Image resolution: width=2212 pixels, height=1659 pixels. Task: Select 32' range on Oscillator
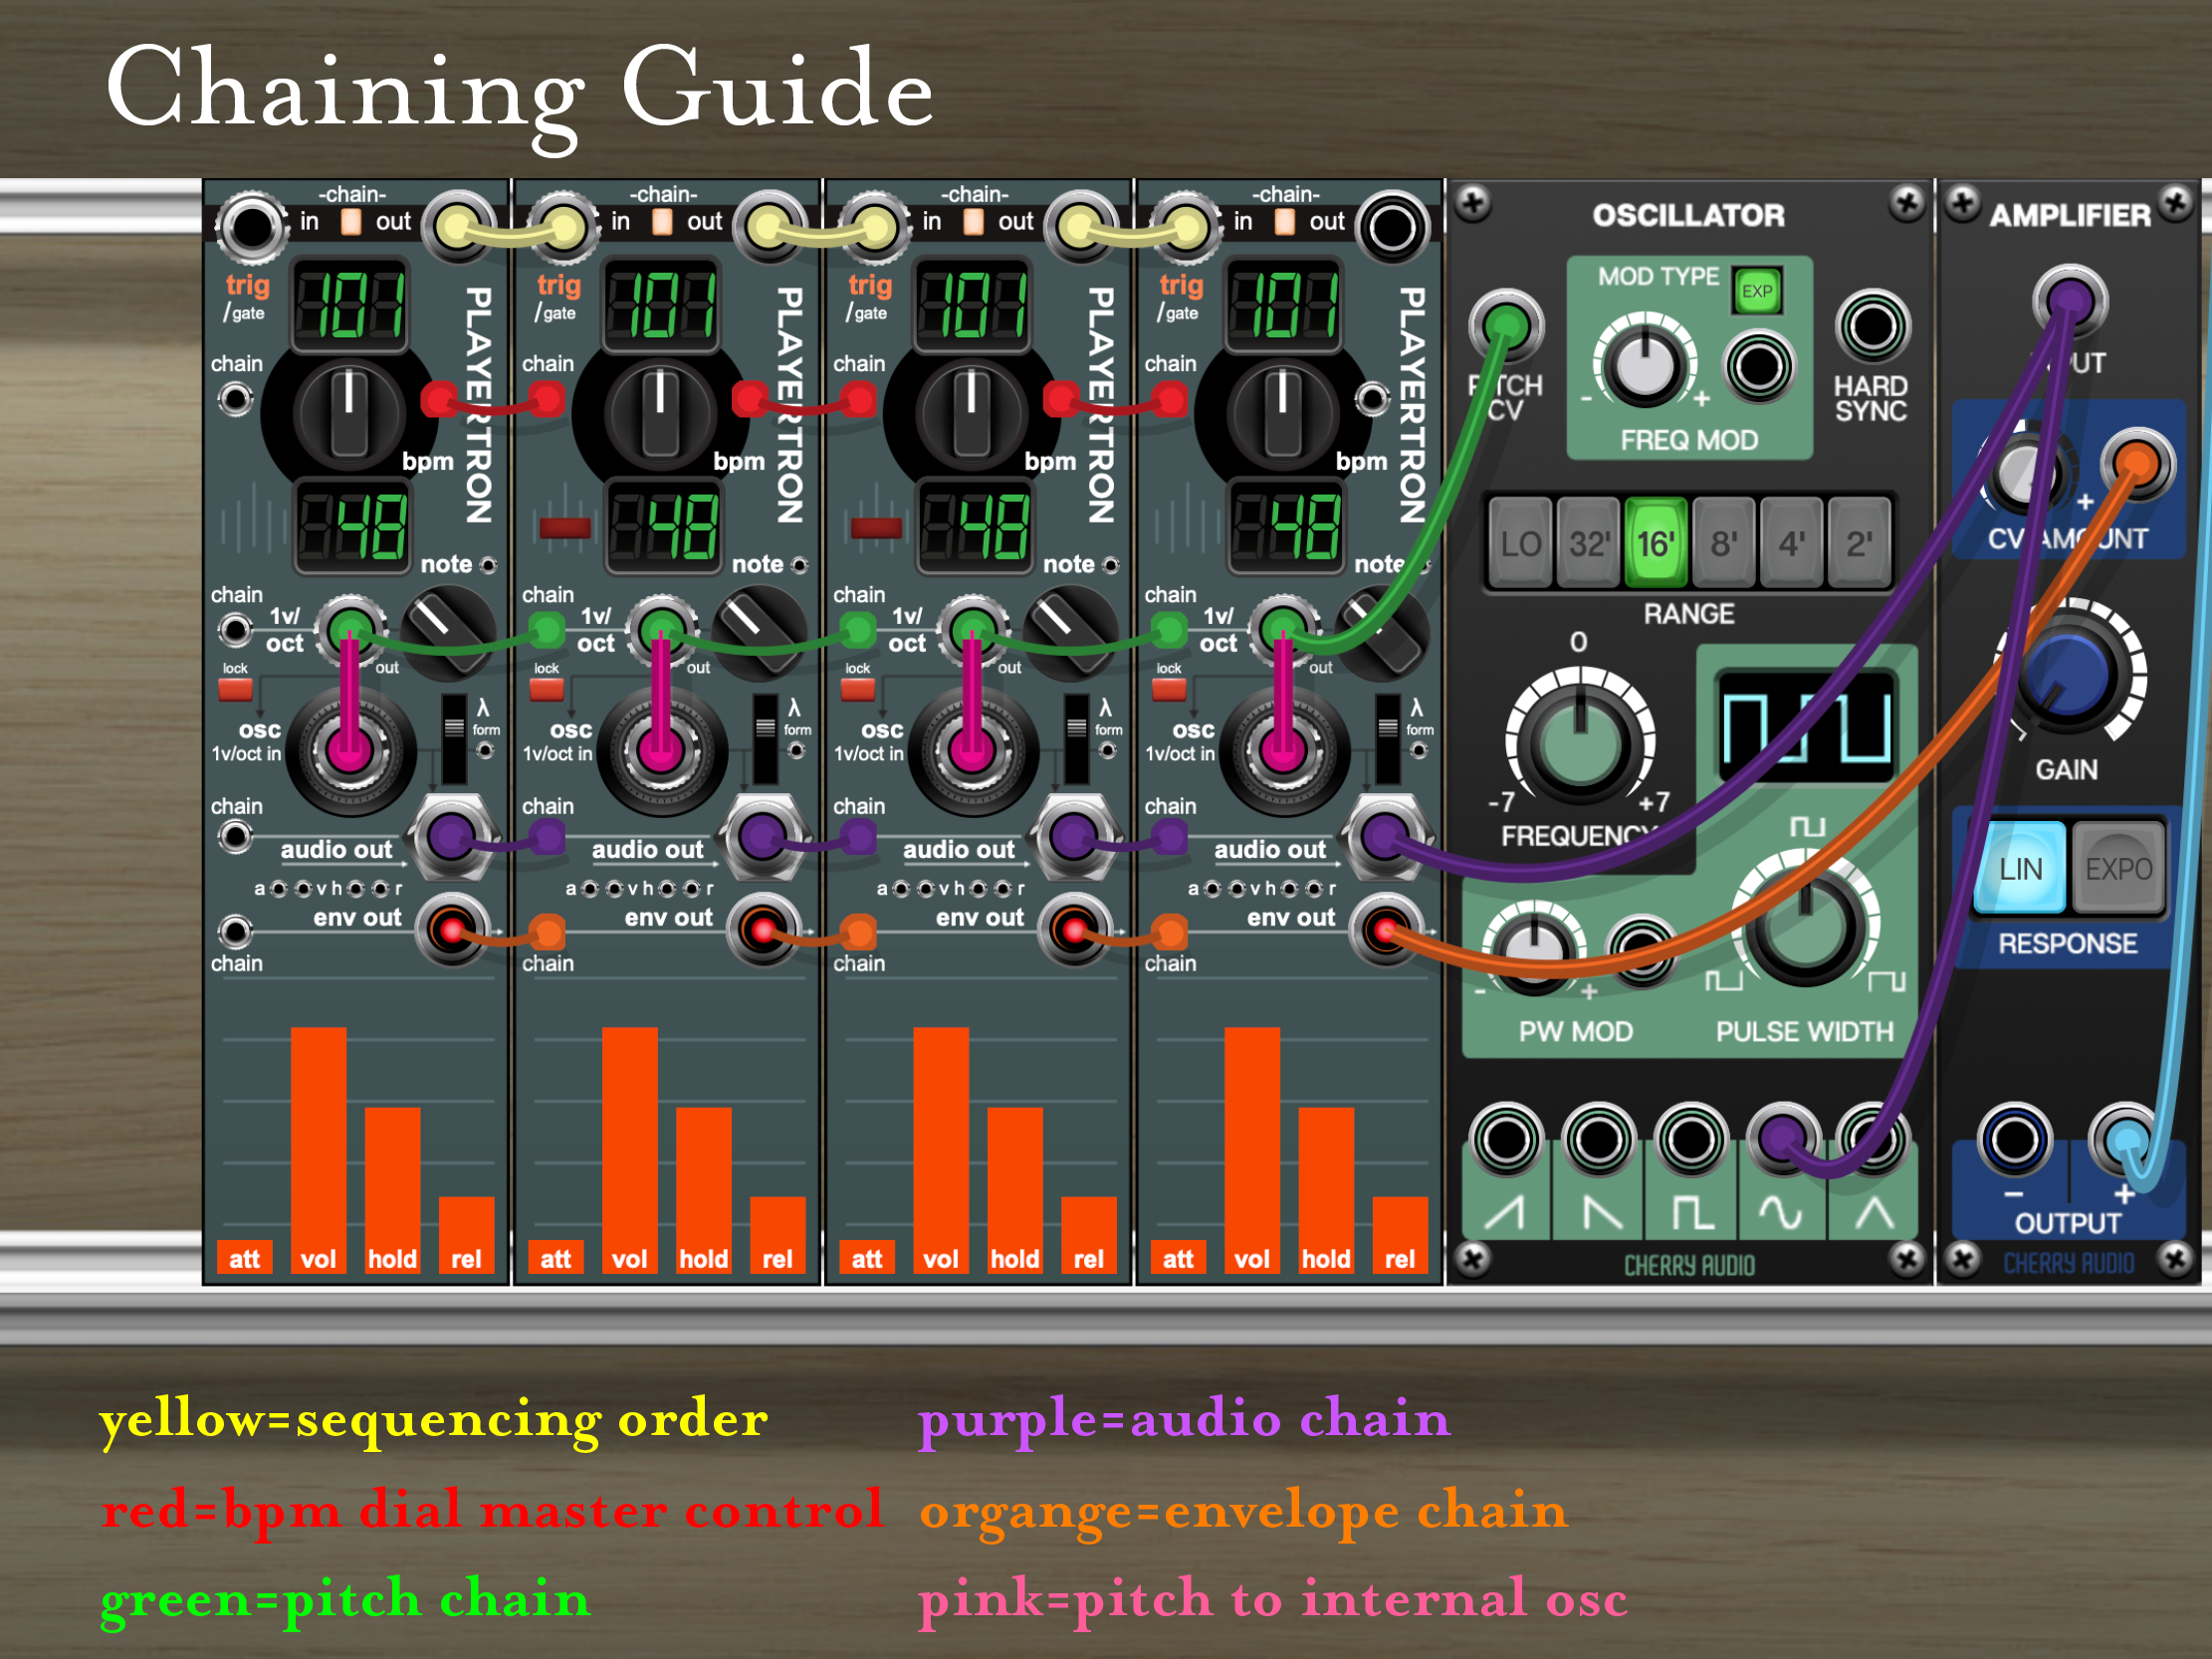1588,543
